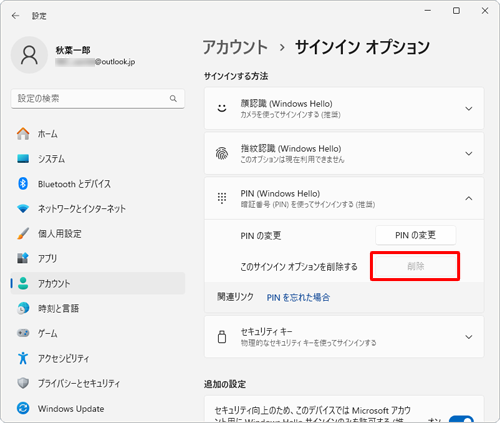Click the user name 秋葉一郎
Screen dimensions: 500x423
(x=73, y=50)
